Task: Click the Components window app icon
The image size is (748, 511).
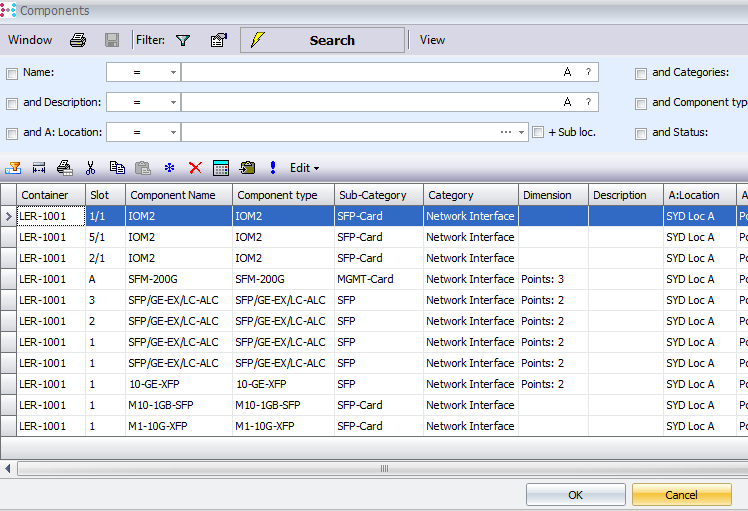Action: coord(8,10)
